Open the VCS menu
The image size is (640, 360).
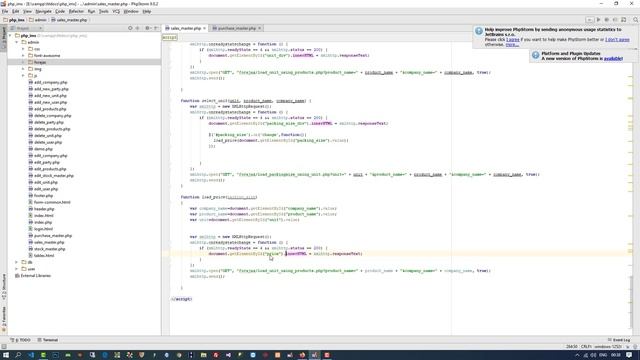point(116,11)
